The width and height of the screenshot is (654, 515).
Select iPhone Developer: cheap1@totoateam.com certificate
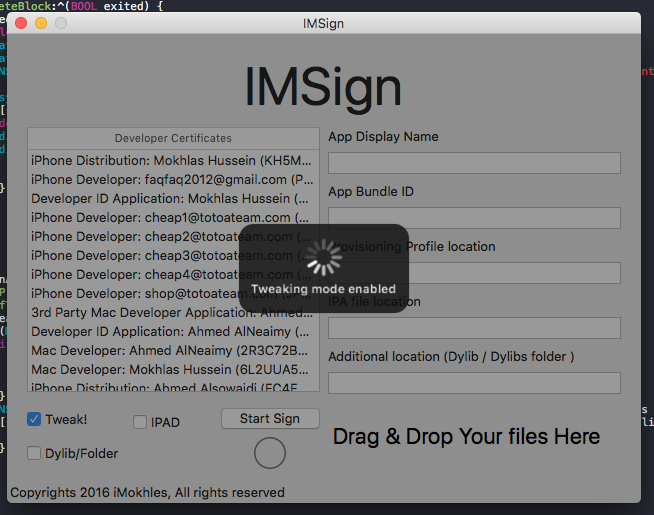coord(174,218)
